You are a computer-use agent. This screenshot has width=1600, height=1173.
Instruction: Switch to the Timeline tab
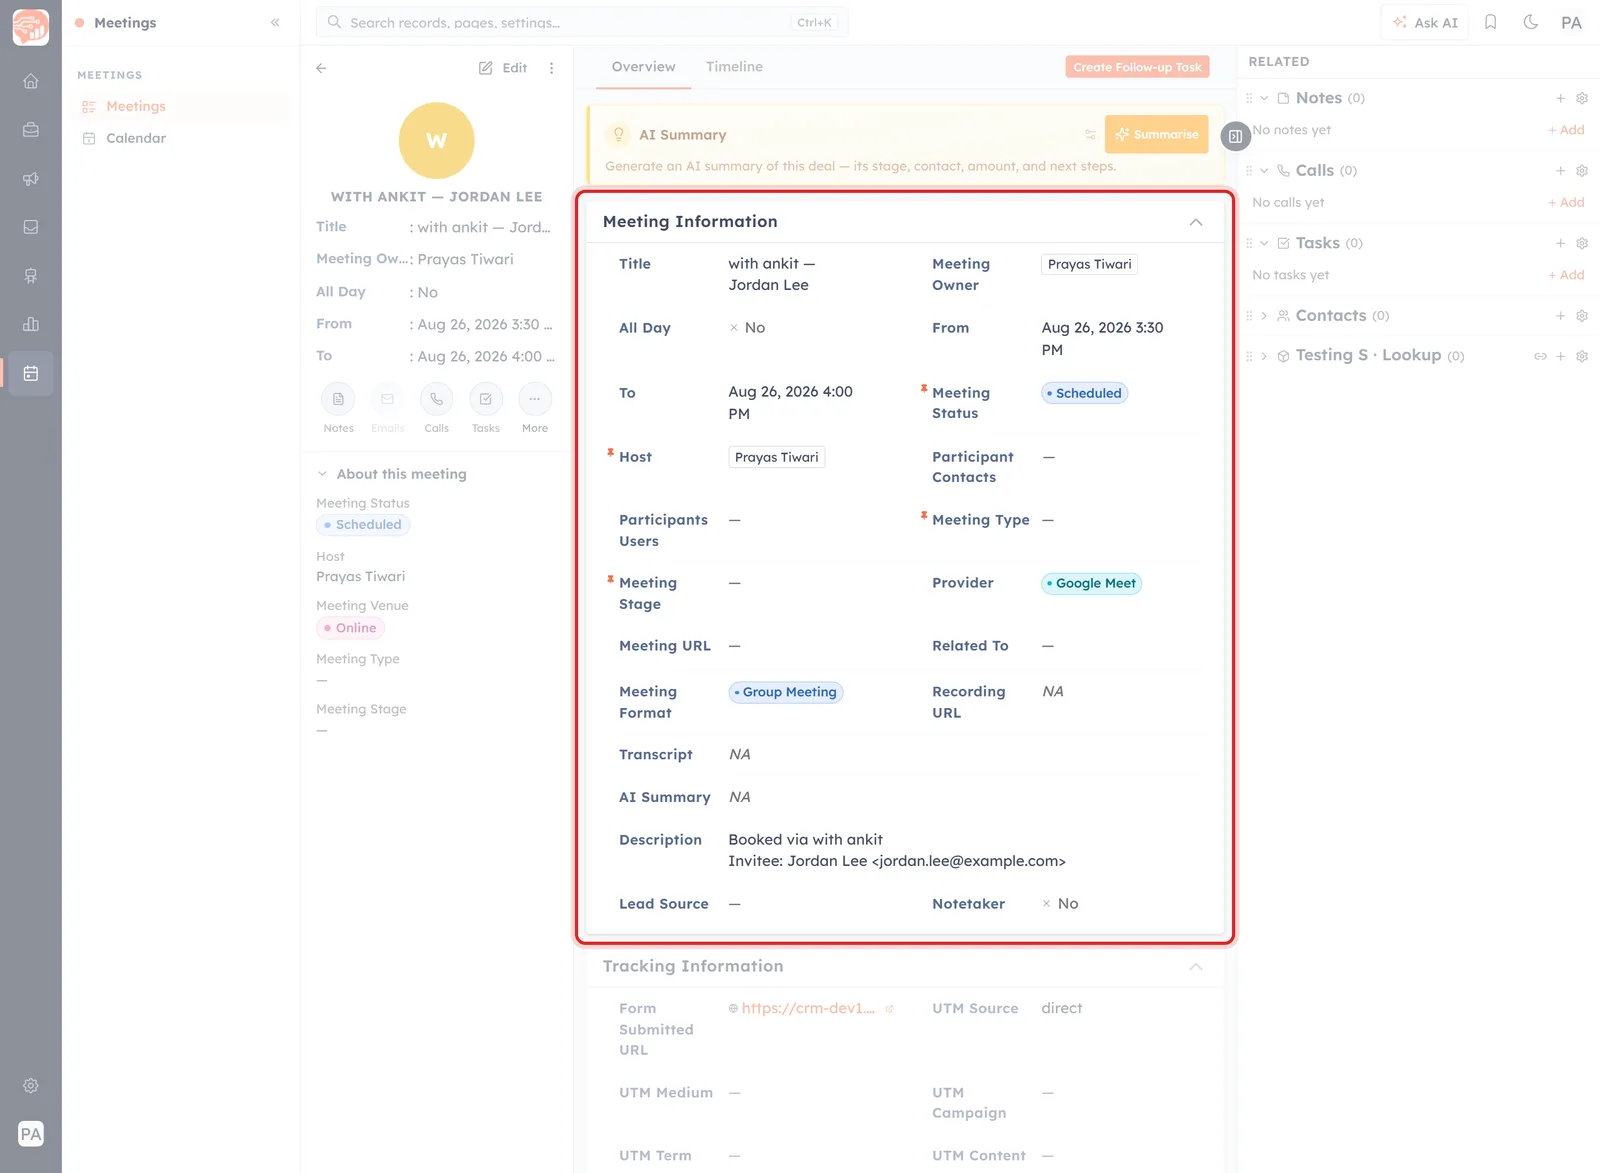(734, 67)
